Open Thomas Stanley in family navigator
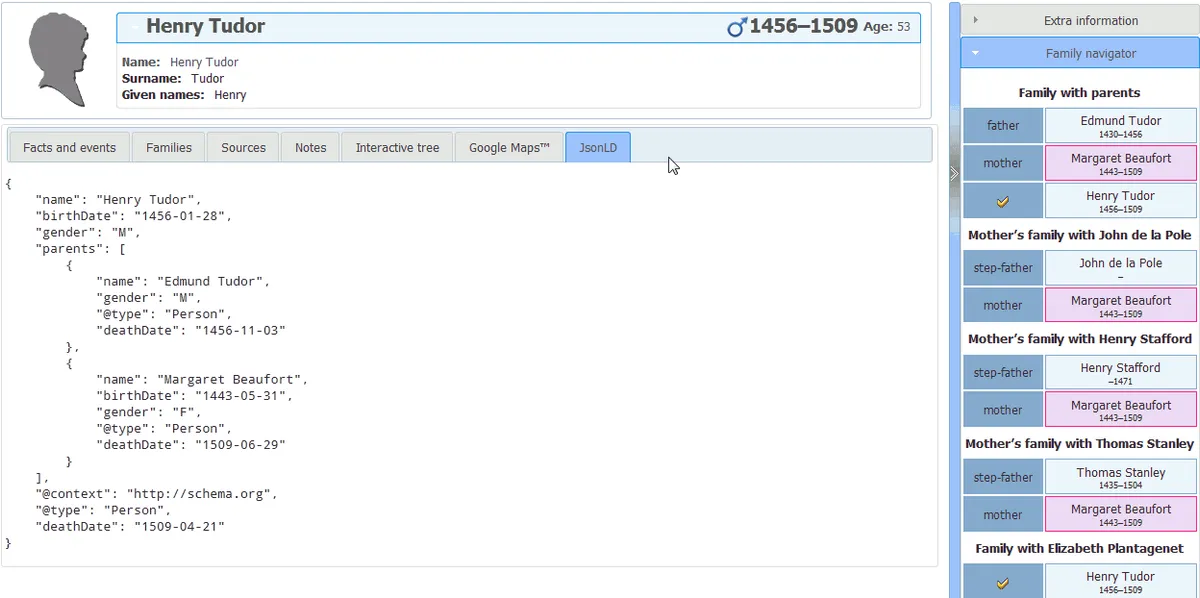Screen dimensions: 1200x598 click(x=1120, y=473)
